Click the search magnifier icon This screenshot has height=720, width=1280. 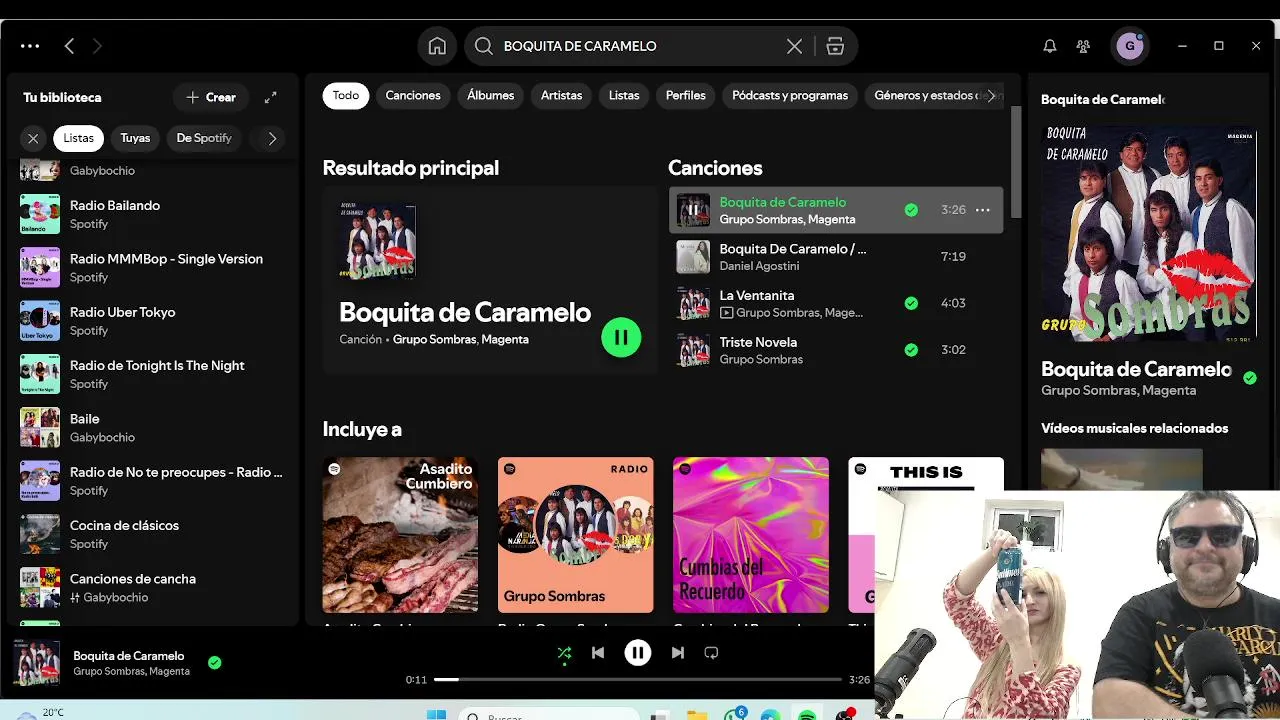click(483, 46)
